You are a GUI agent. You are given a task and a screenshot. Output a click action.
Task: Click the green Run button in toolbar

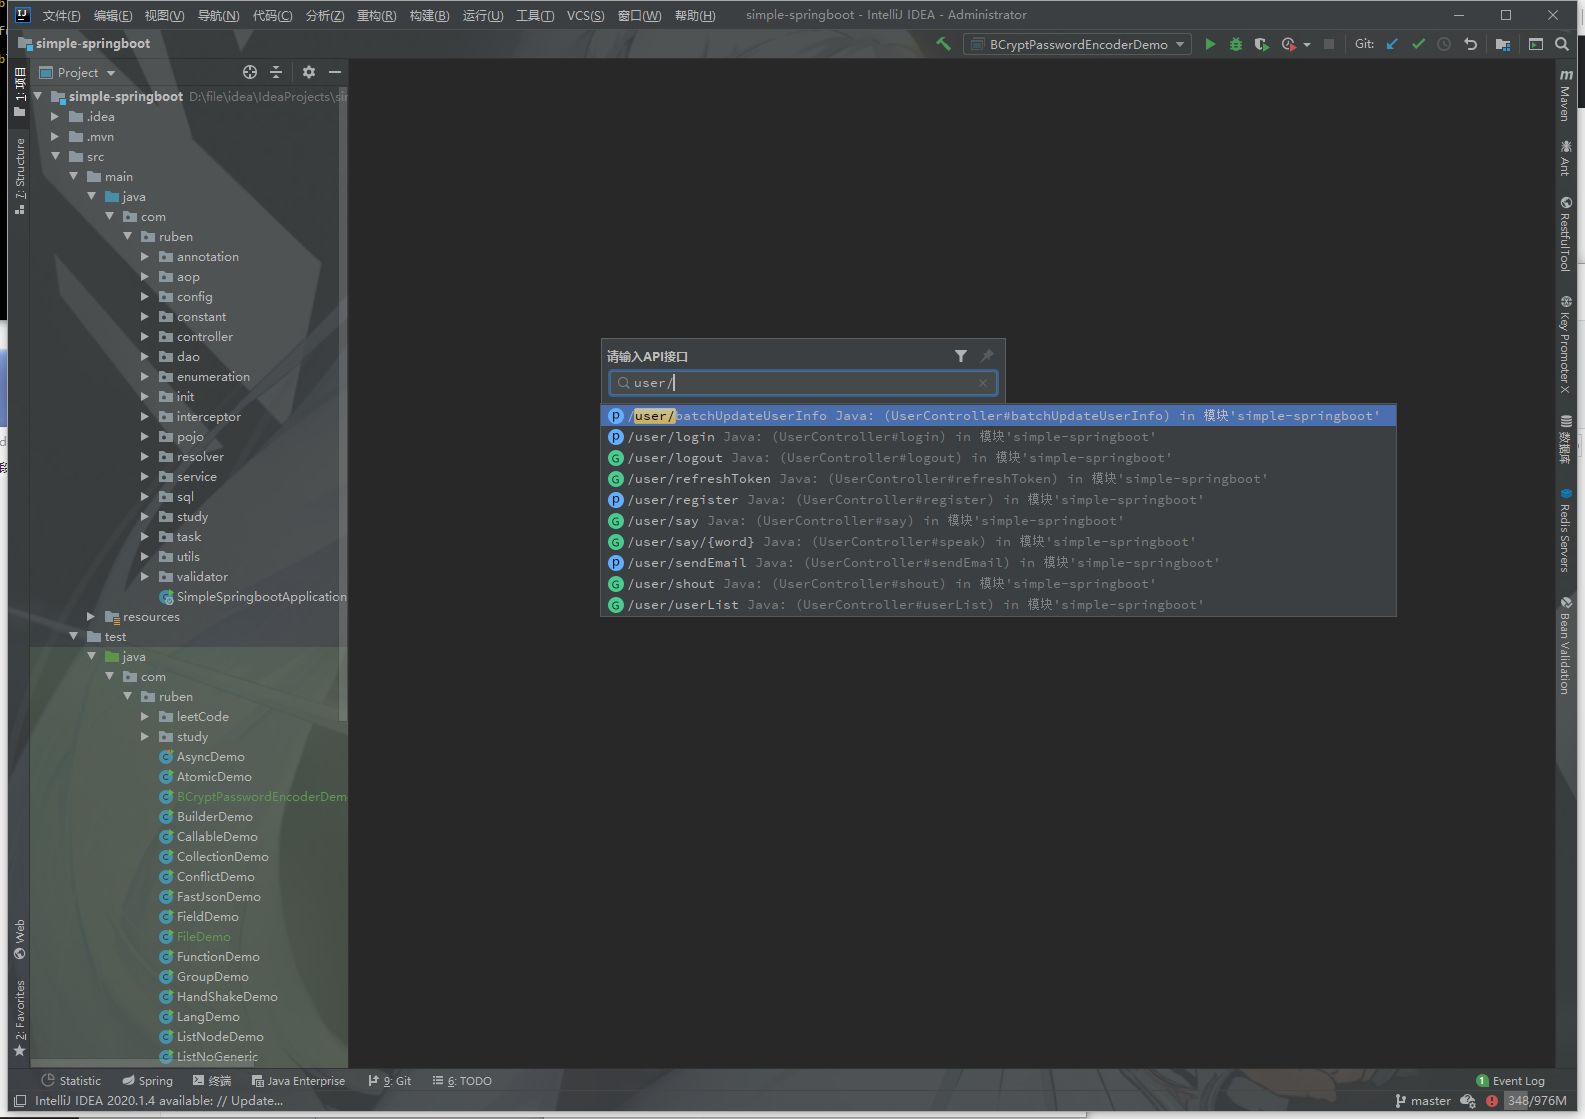pyautogui.click(x=1210, y=44)
